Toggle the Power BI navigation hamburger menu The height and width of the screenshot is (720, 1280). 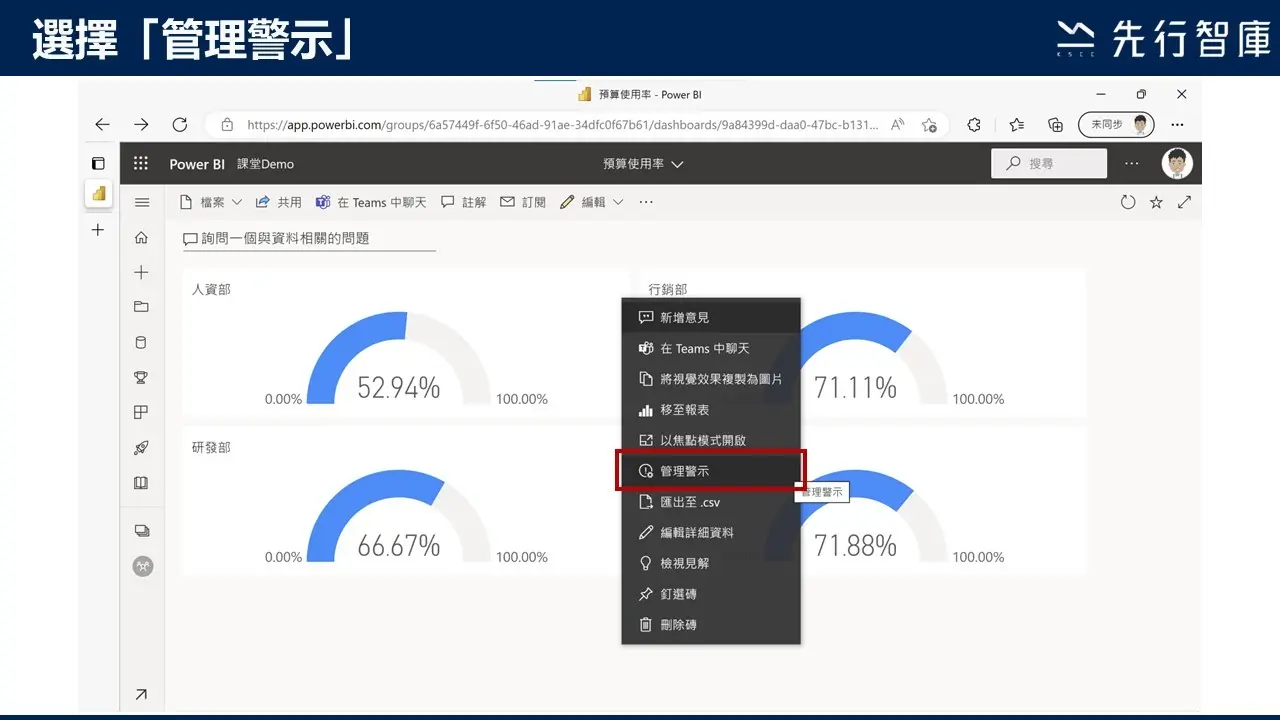tap(142, 202)
